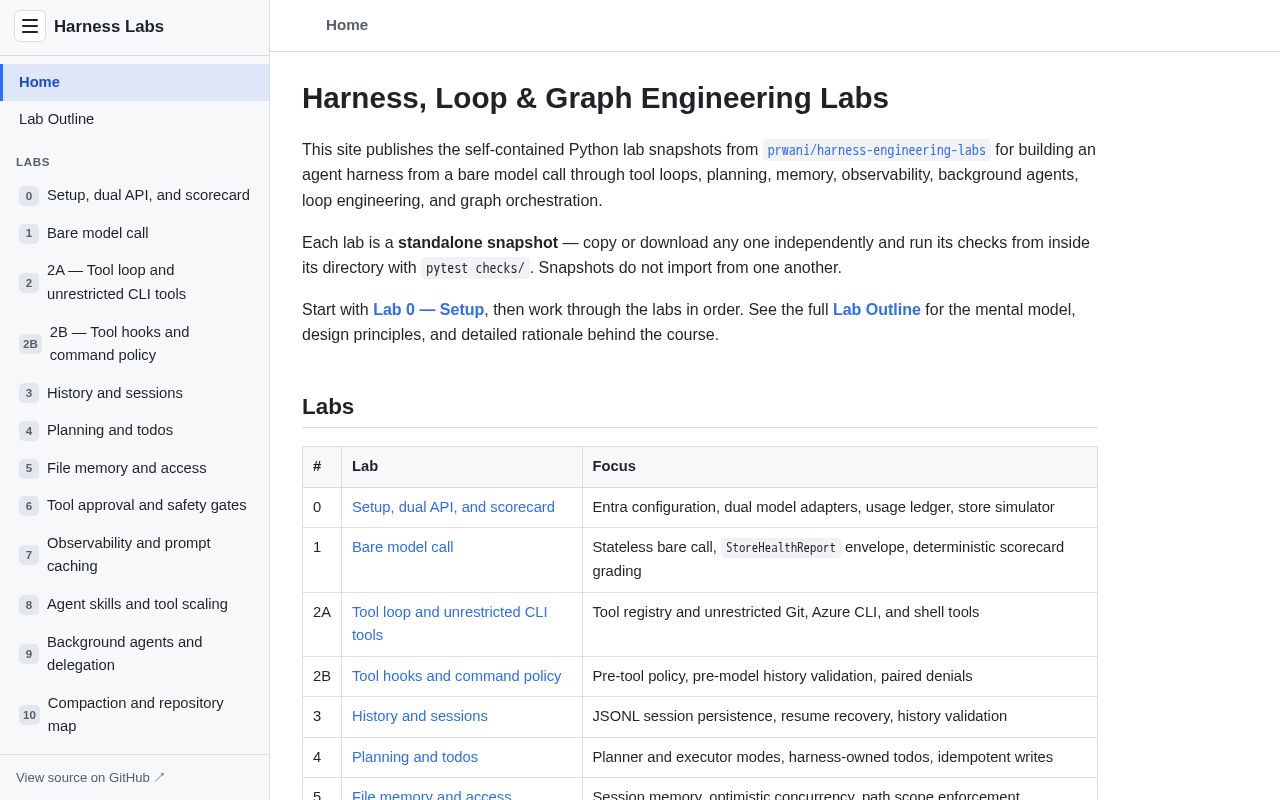The width and height of the screenshot is (1280, 800).
Task: Click the 'JSONL session persistence' focus cell
Action: point(839,716)
